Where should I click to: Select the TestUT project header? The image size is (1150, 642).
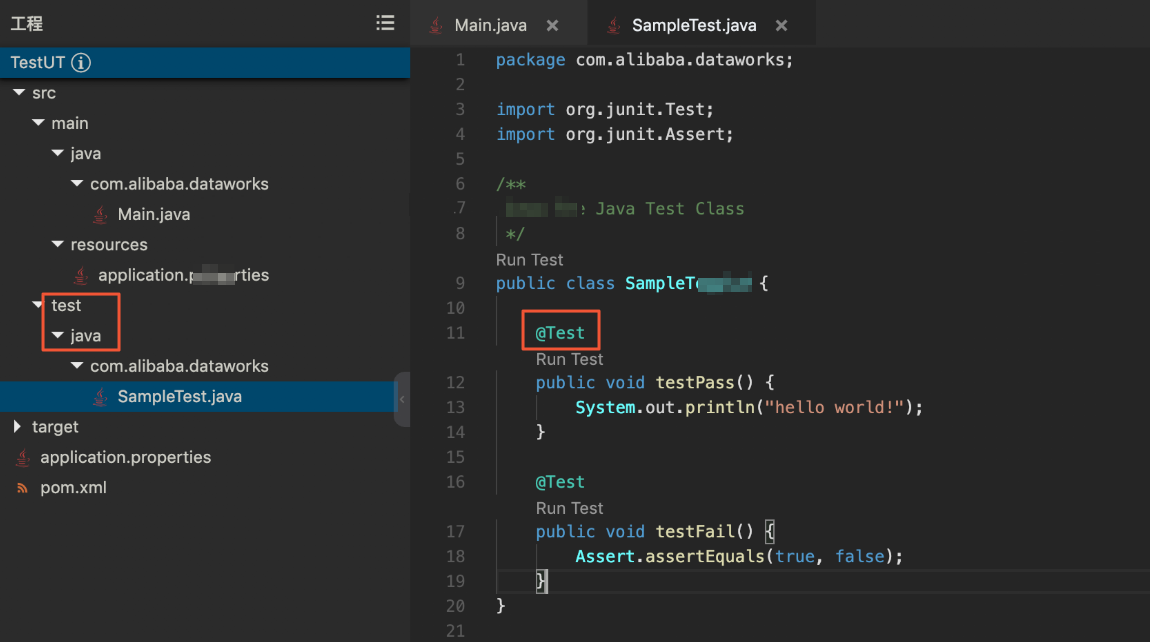point(205,62)
